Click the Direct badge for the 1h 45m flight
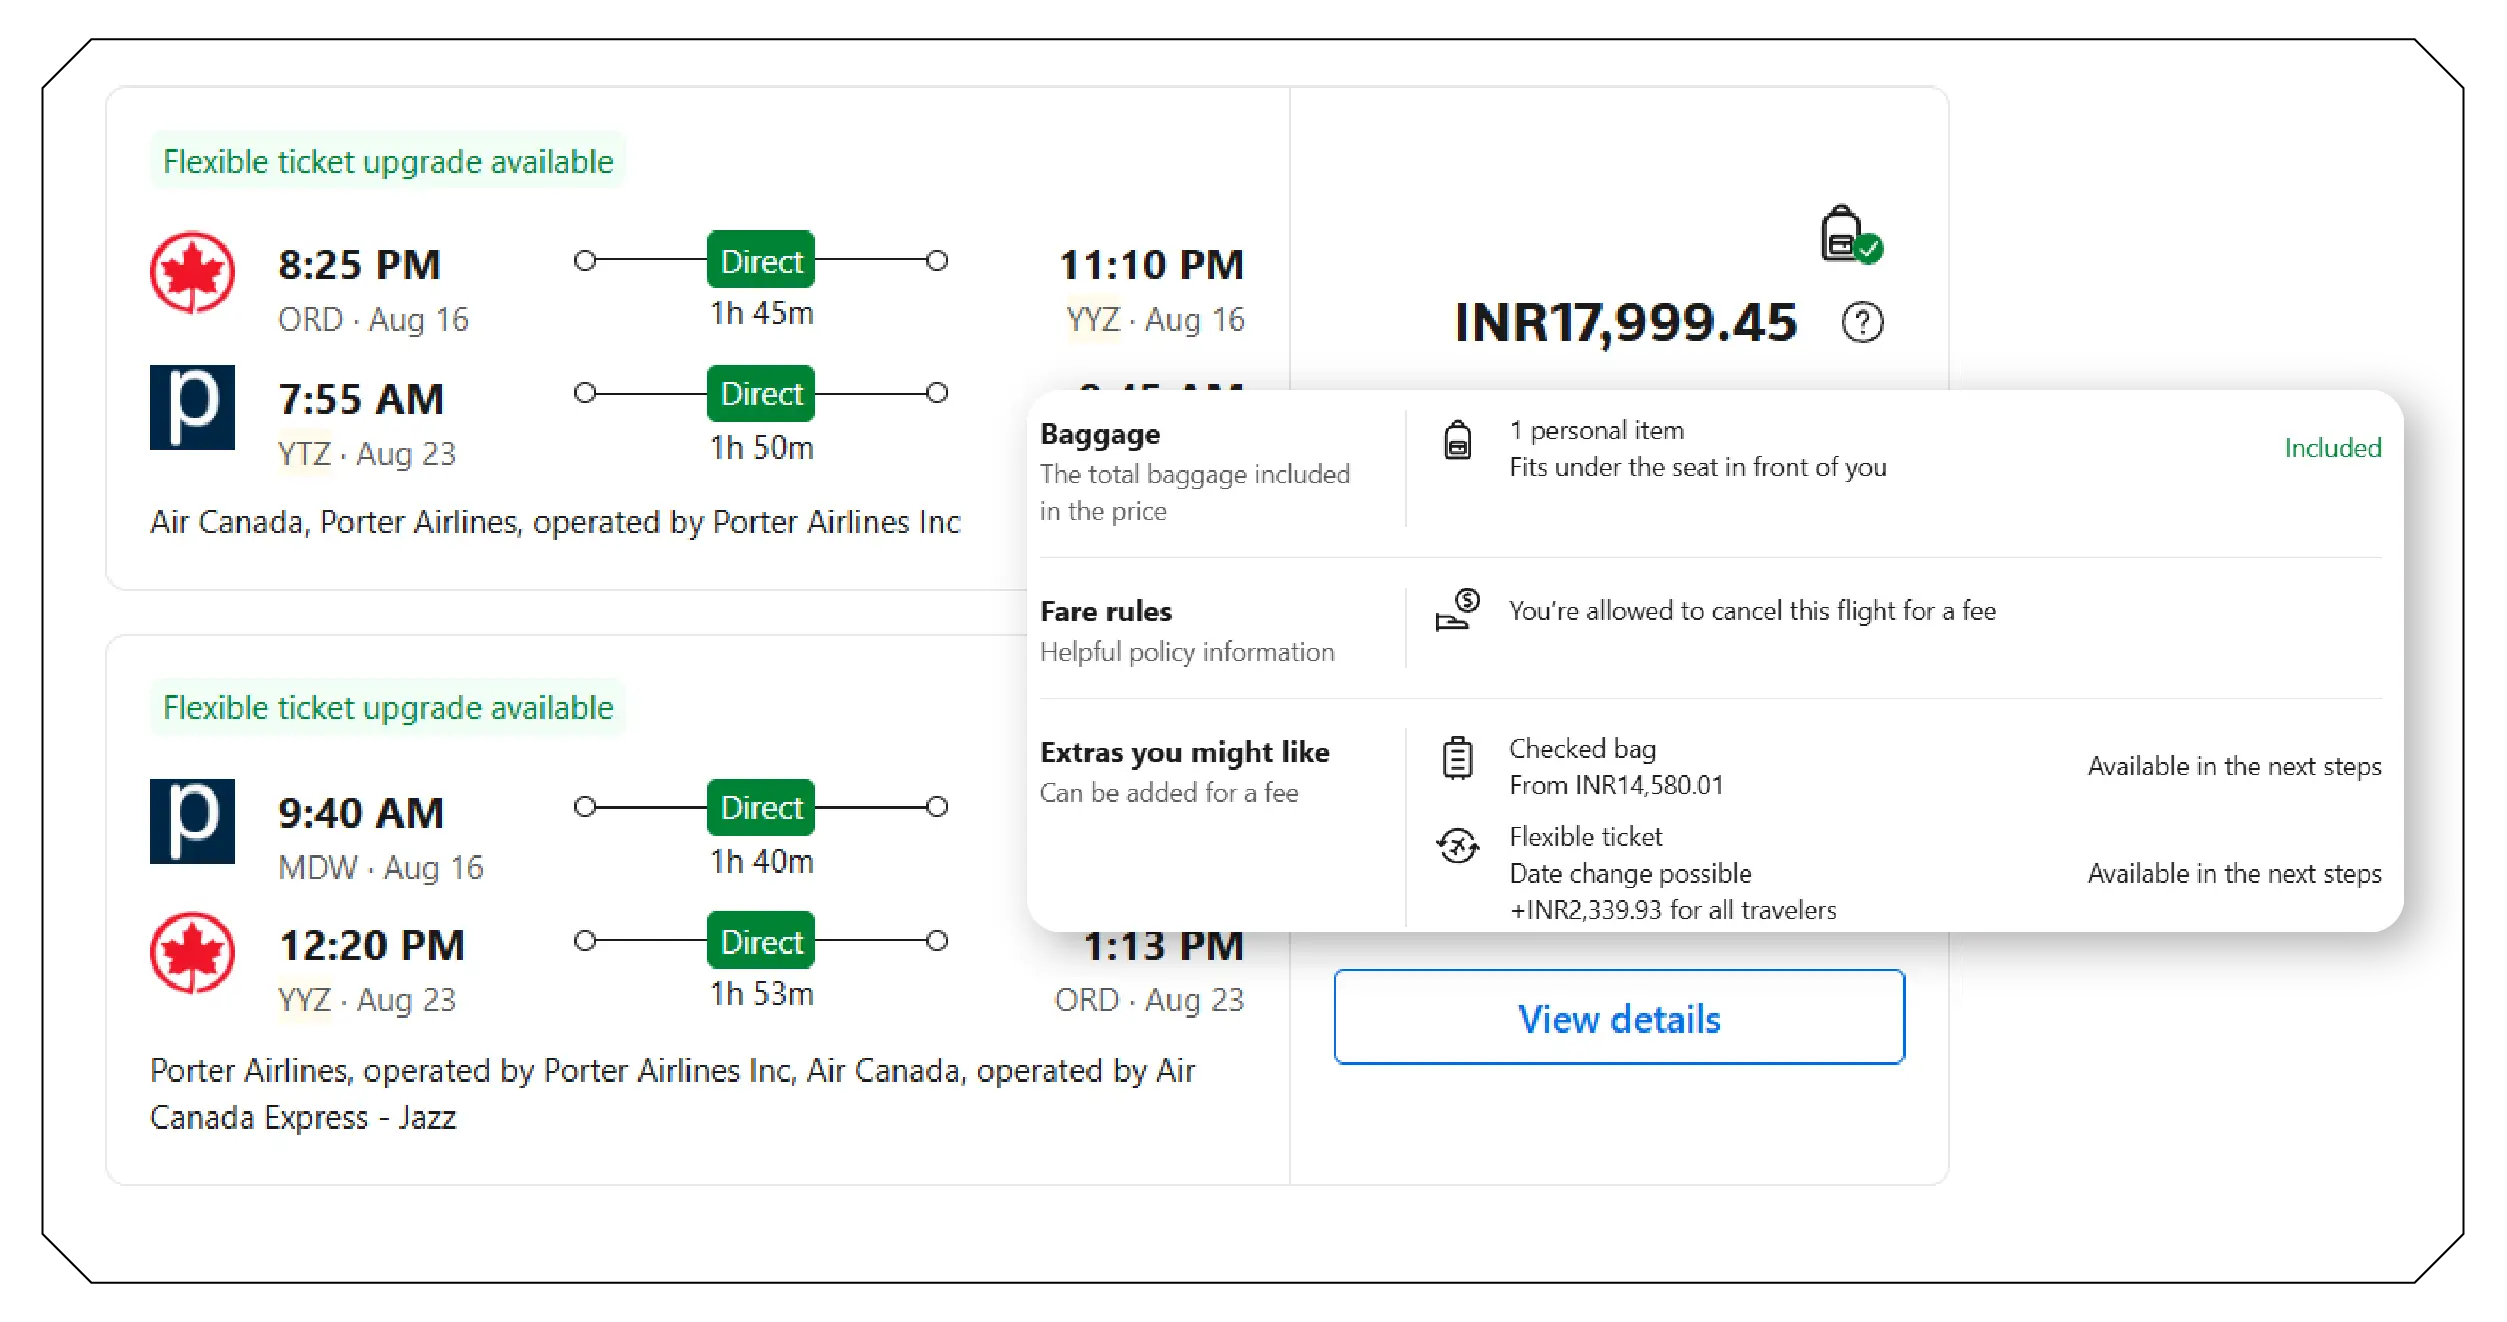Viewport: 2507px width, 1322px height. coord(760,260)
